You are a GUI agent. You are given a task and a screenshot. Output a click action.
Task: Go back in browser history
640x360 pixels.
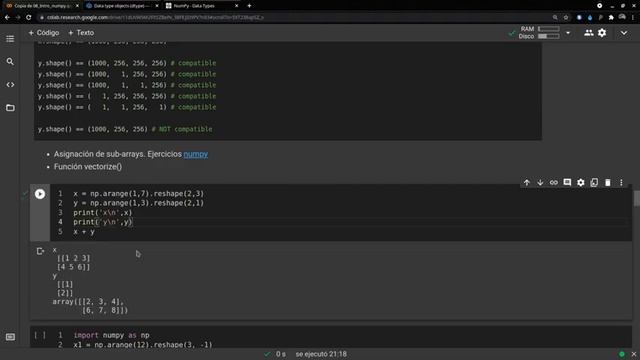coord(7,18)
